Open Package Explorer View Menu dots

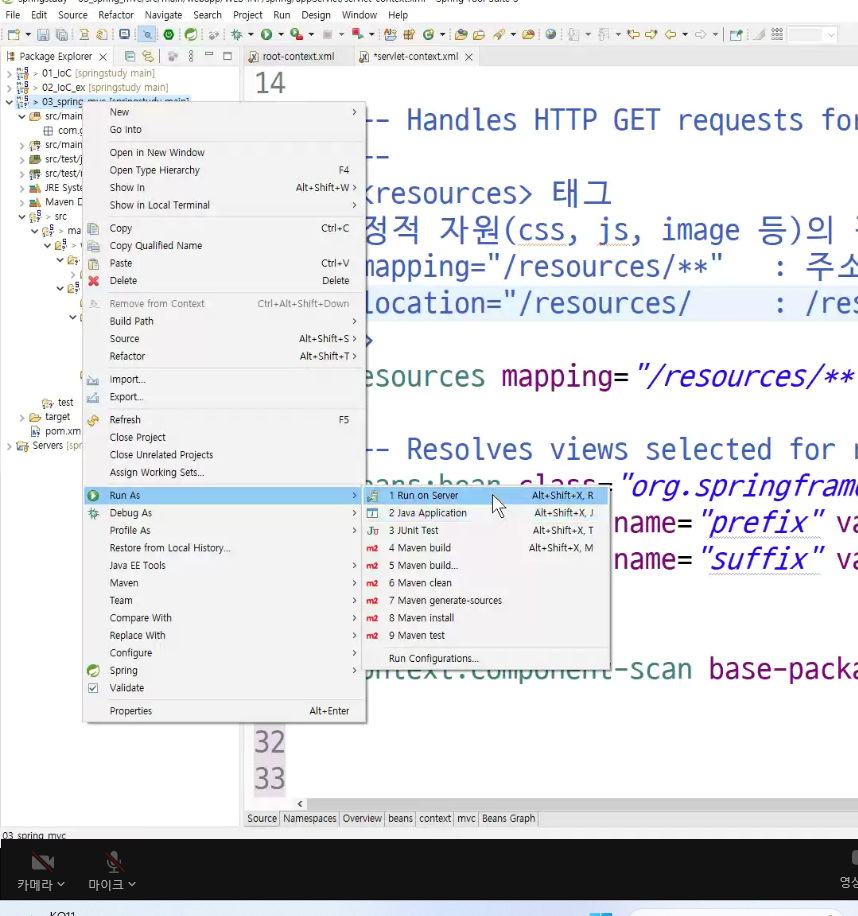[190, 56]
